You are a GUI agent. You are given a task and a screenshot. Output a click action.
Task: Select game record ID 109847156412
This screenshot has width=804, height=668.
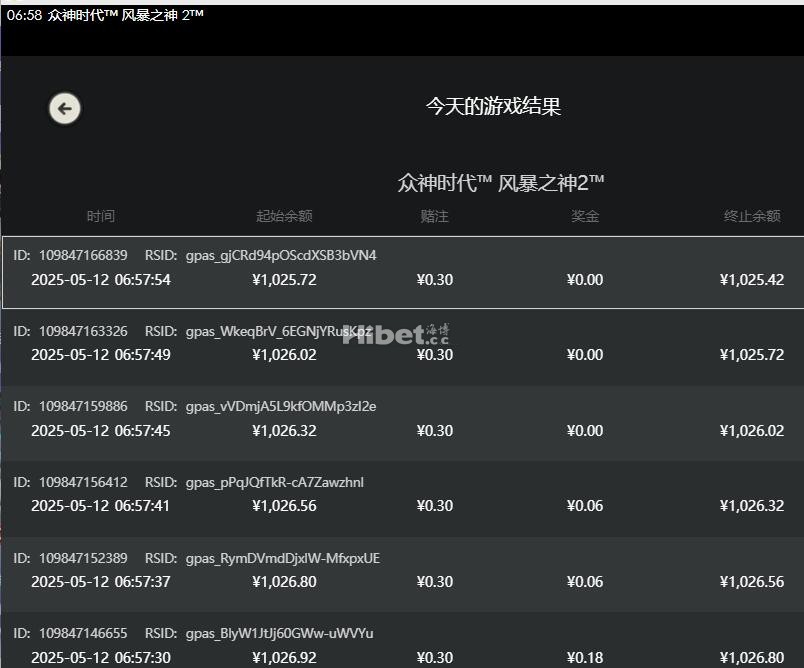70,482
